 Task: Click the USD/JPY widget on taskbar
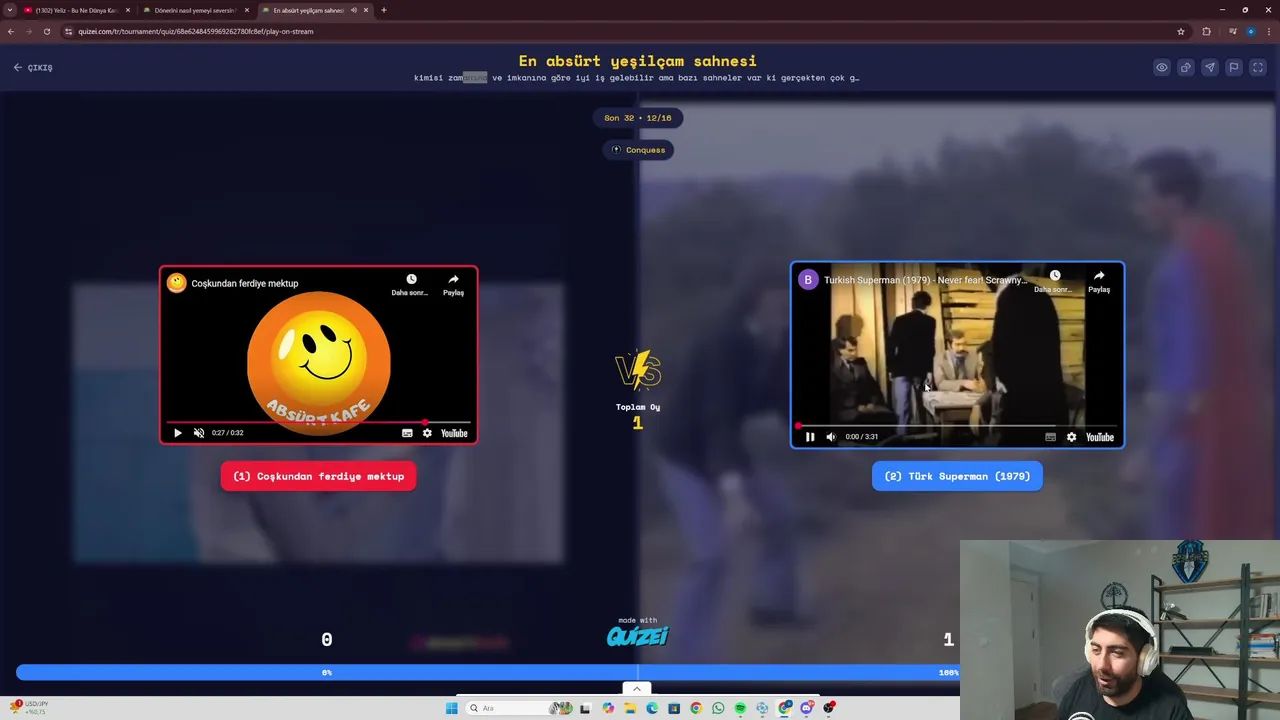29,707
